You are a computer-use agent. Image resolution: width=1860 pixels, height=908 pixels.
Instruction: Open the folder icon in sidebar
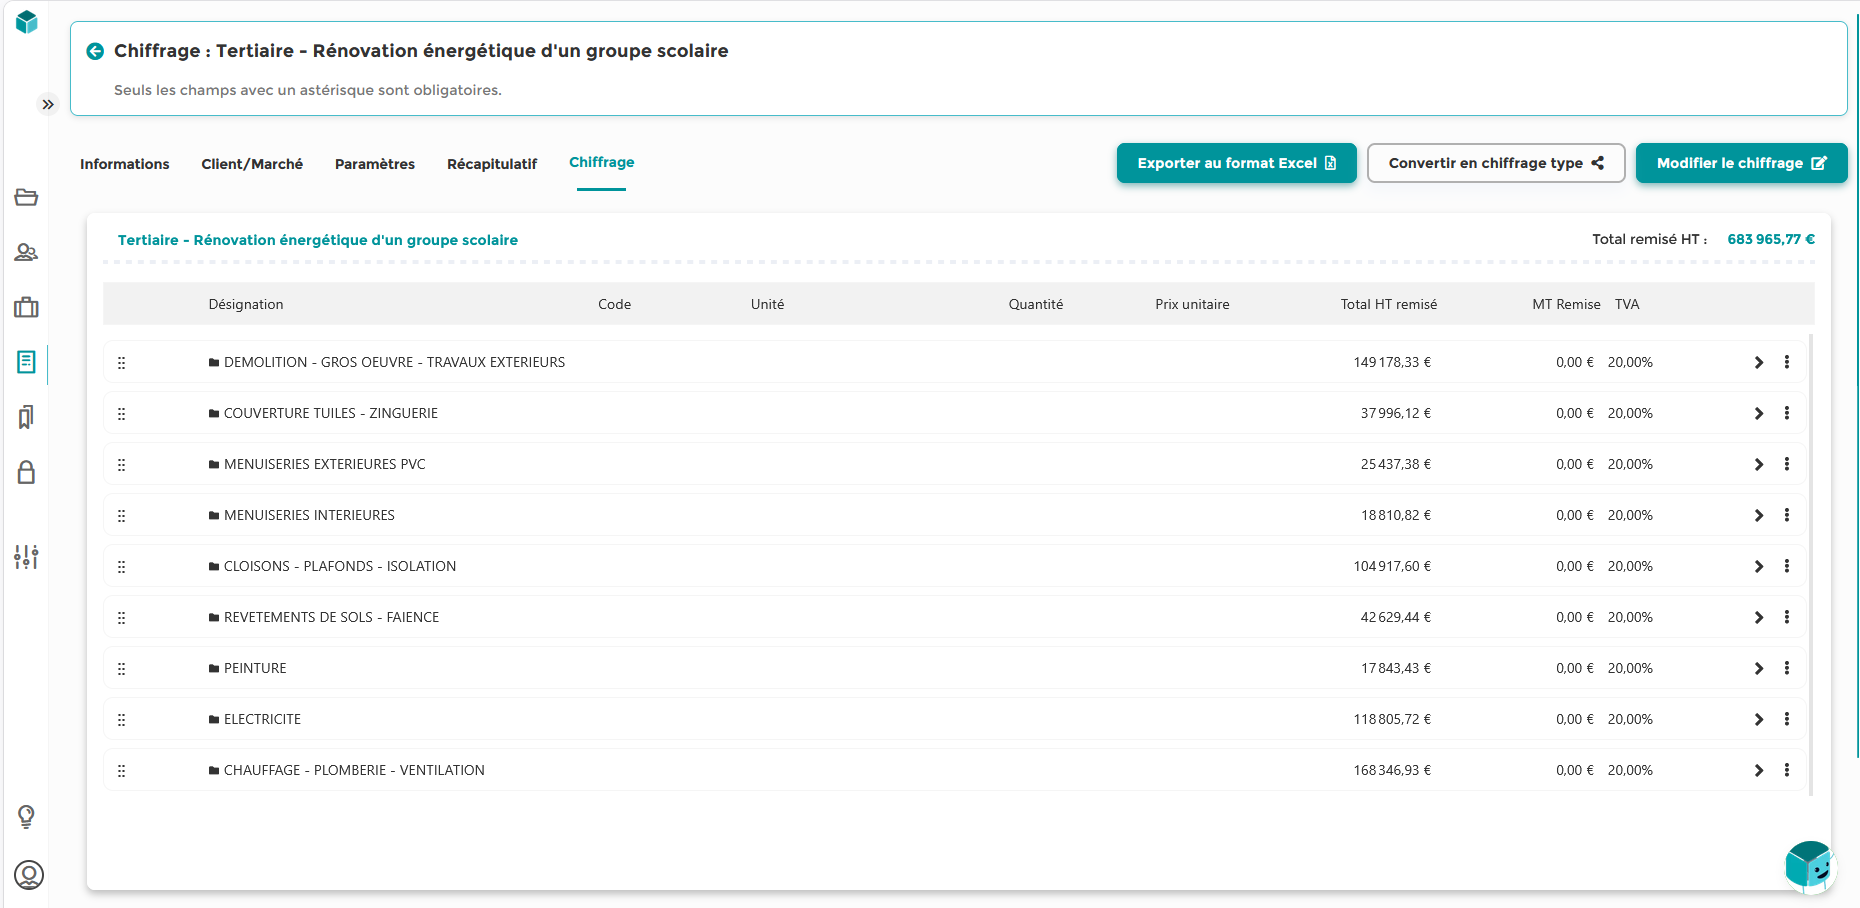coord(26,197)
